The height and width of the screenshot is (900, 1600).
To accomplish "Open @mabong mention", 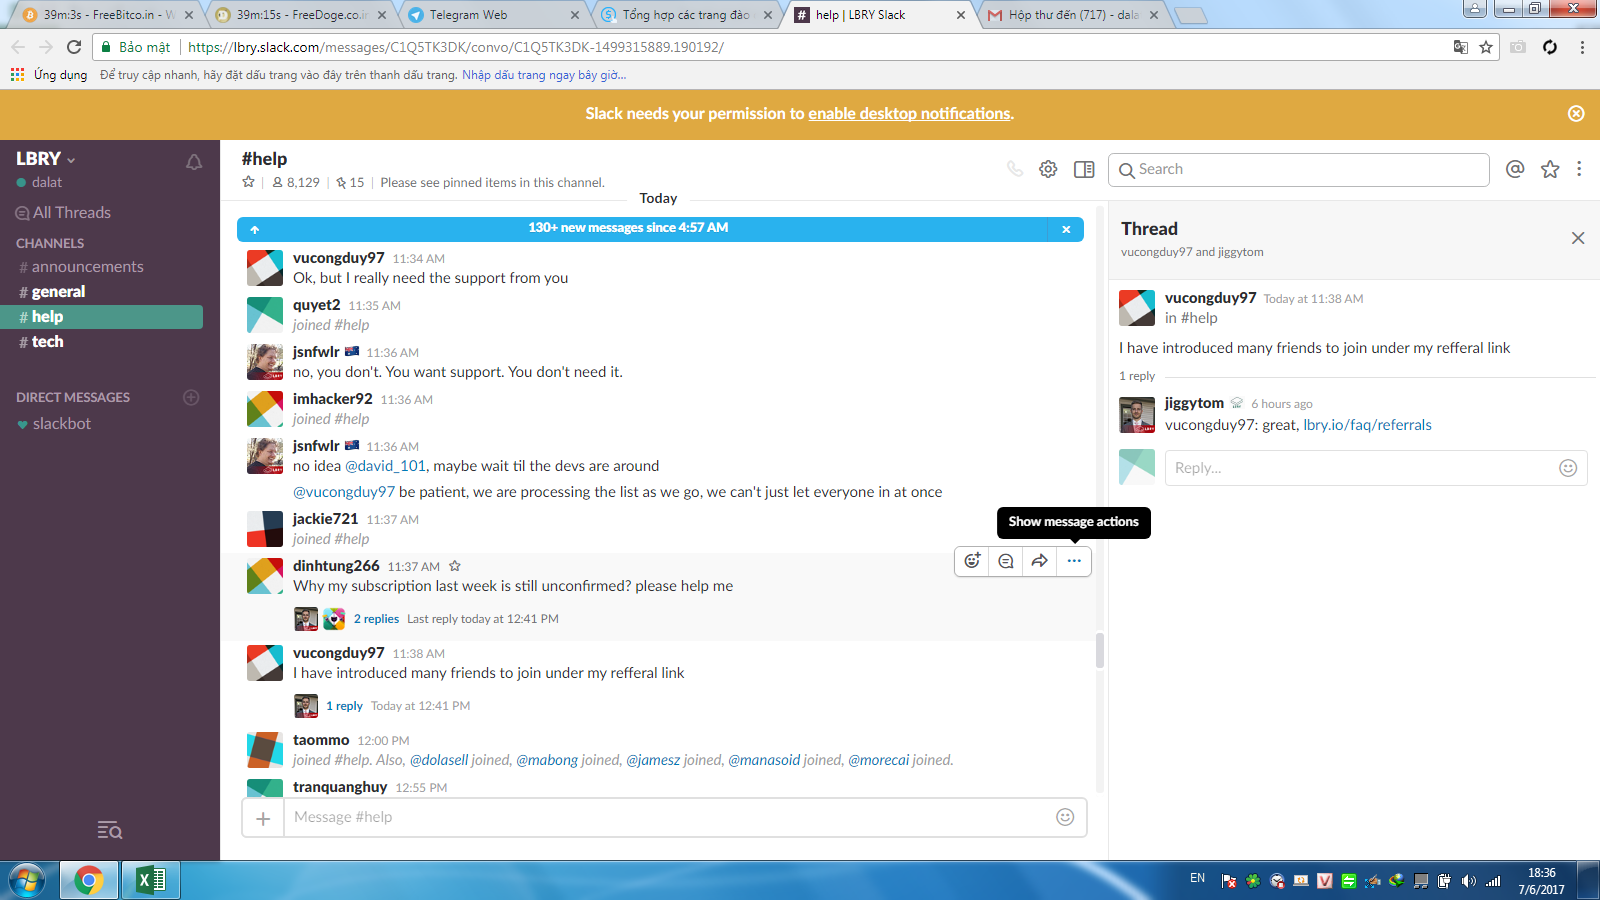I will pos(547,760).
